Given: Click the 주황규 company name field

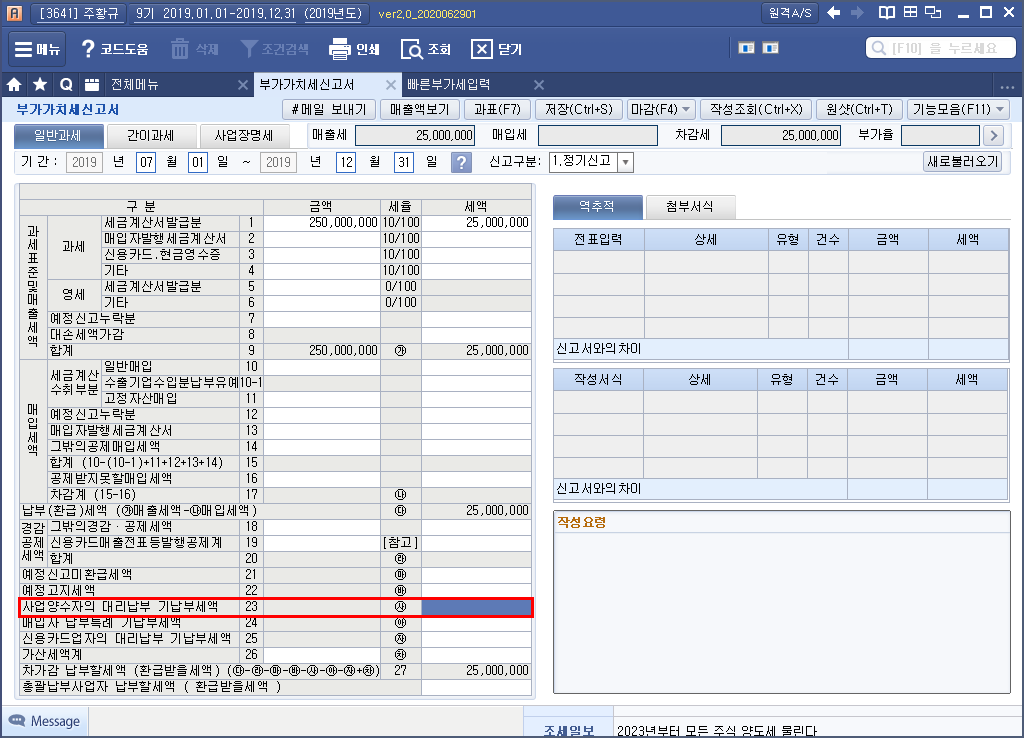Looking at the screenshot, I should [80, 13].
